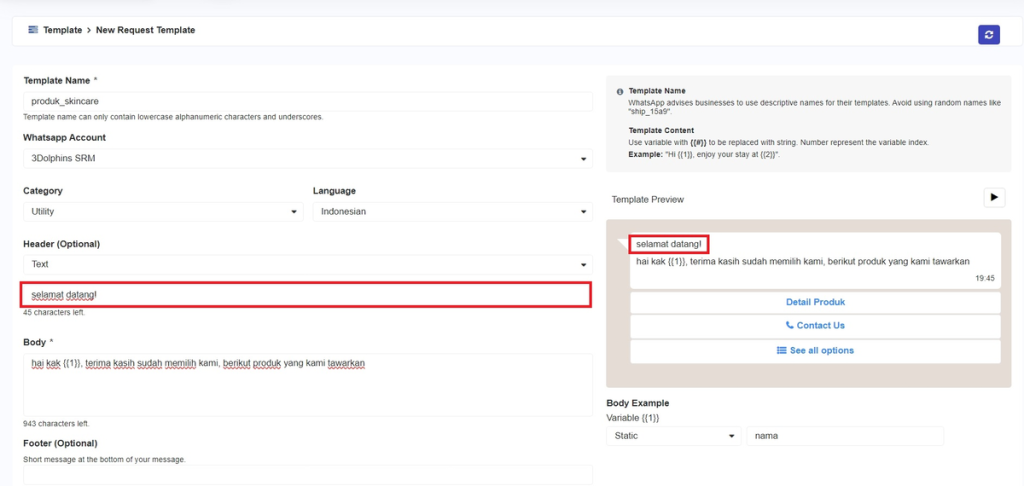Click the Template breadcrumb link
Viewport: 1024px width, 486px height.
point(62,30)
